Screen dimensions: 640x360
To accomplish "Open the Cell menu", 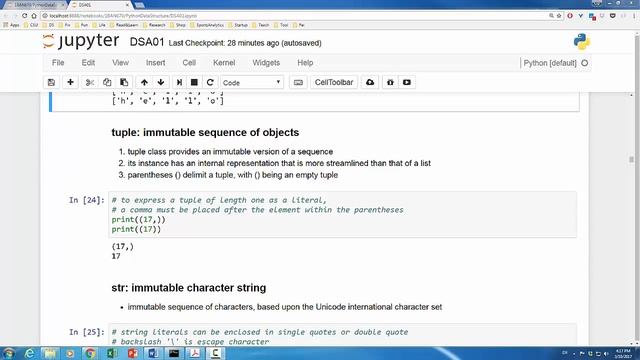I will (189, 63).
